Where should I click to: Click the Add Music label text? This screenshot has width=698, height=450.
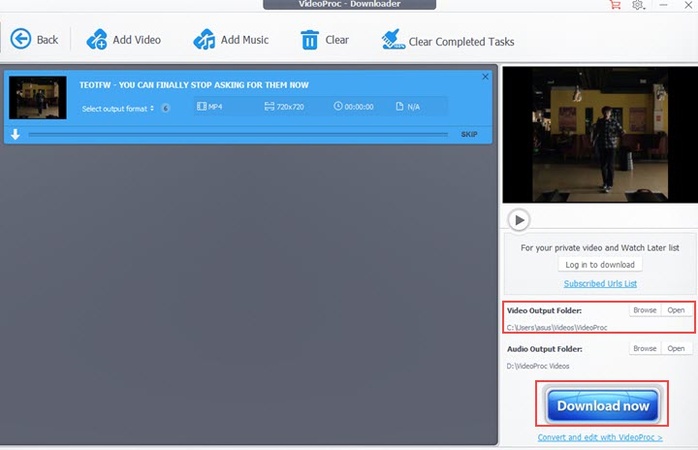coord(245,40)
